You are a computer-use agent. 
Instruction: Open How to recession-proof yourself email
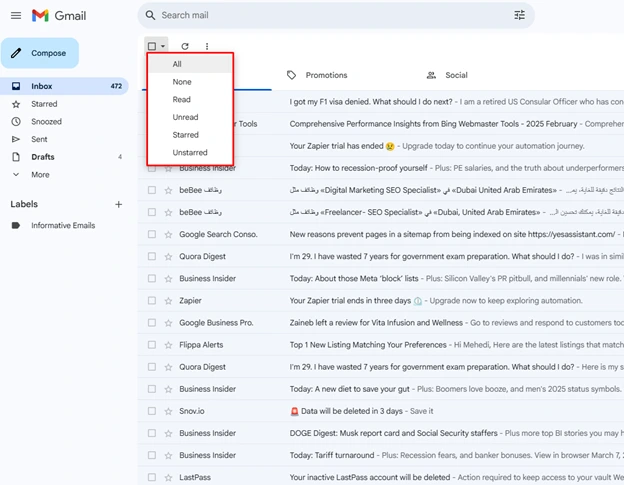pos(381,168)
